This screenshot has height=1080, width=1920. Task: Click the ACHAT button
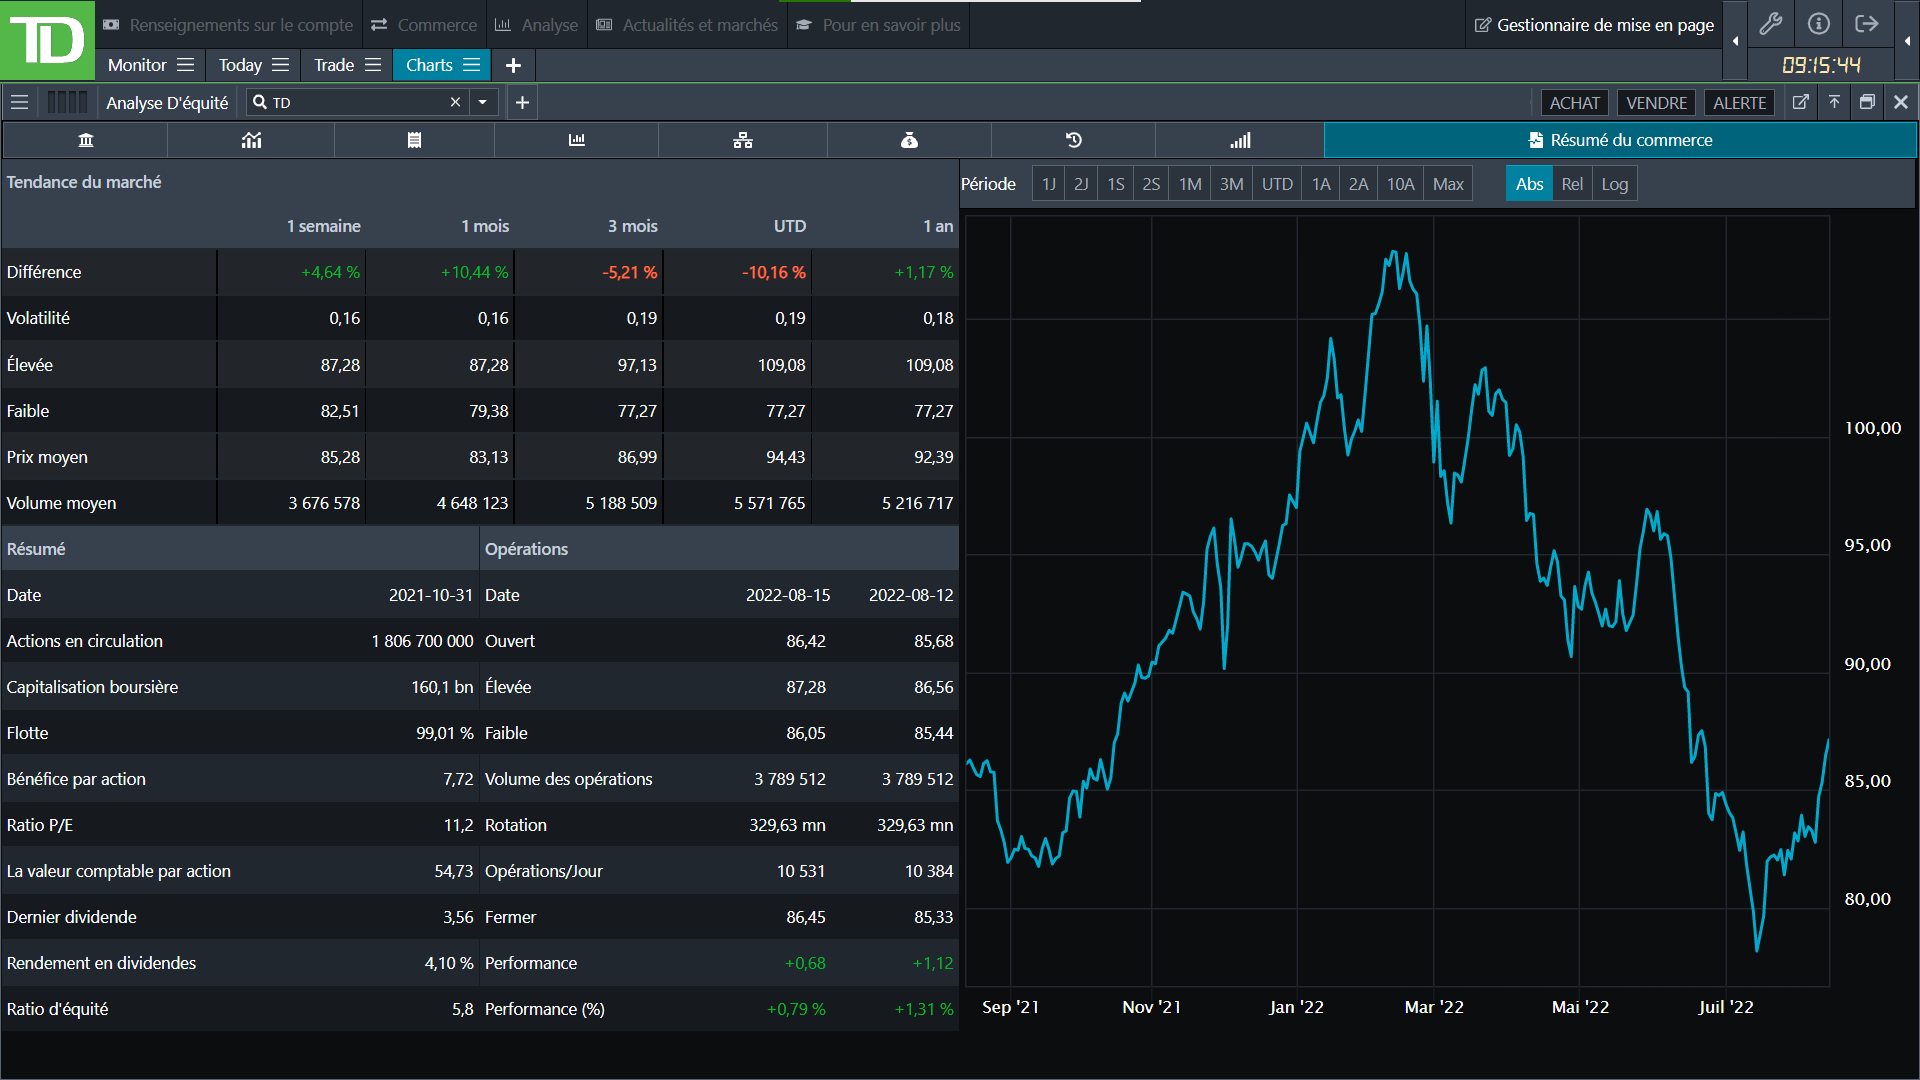click(x=1574, y=103)
